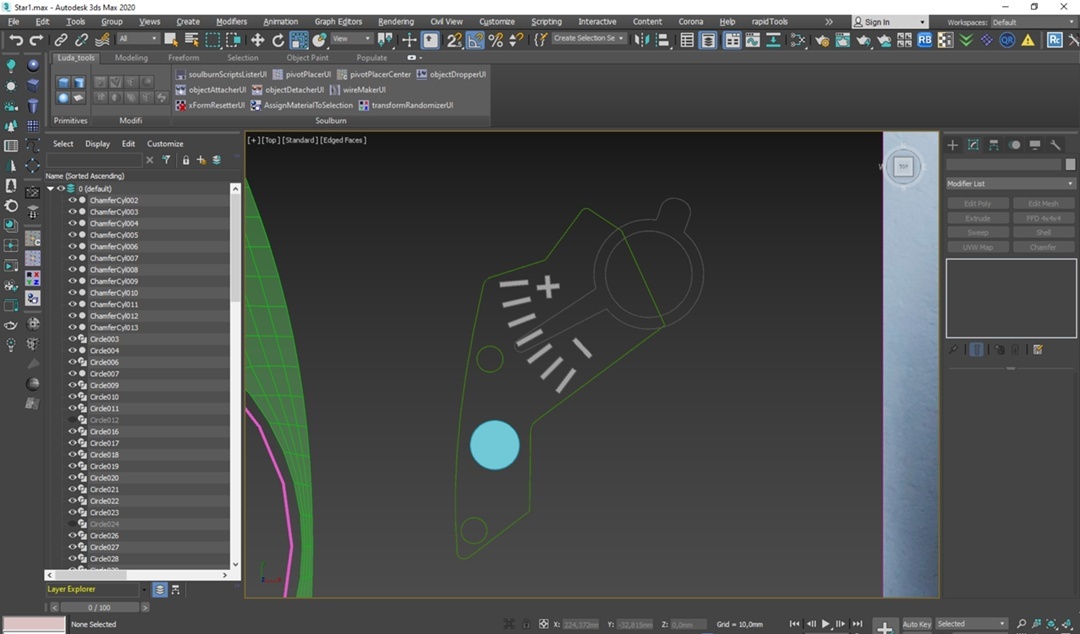This screenshot has height=634, width=1080.
Task: Open the Sign In dropdown
Action: point(889,22)
